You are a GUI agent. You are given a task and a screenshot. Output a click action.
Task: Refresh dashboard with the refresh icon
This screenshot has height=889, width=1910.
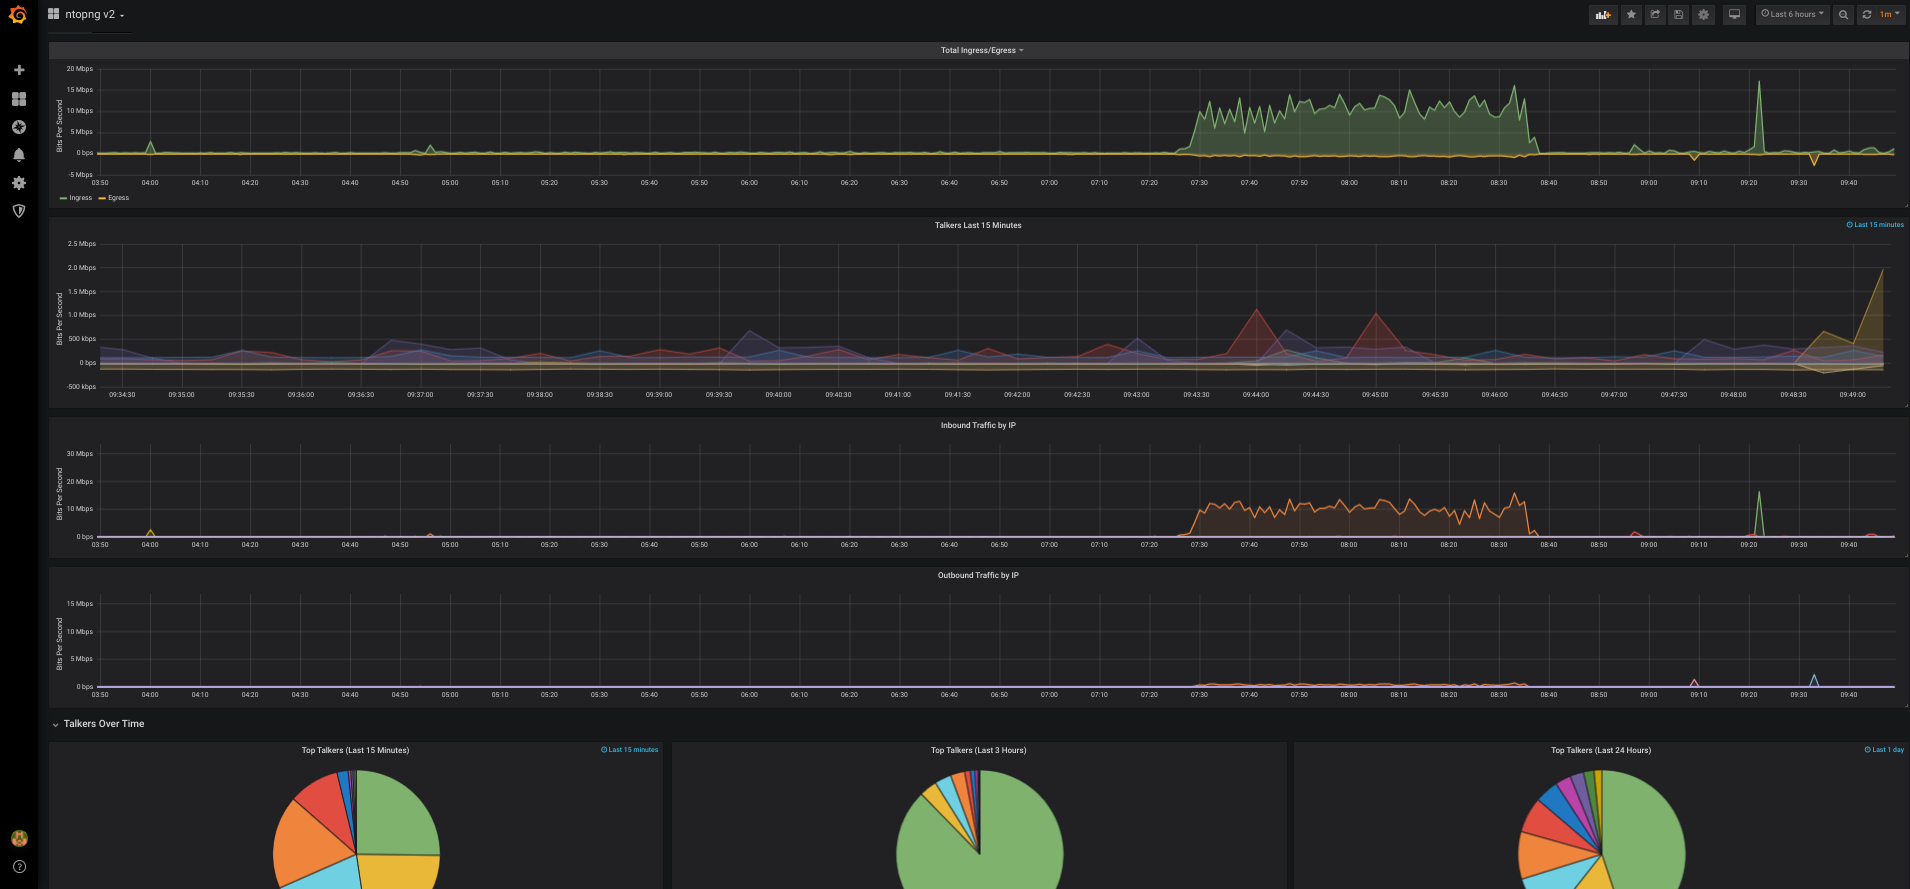pos(1866,14)
